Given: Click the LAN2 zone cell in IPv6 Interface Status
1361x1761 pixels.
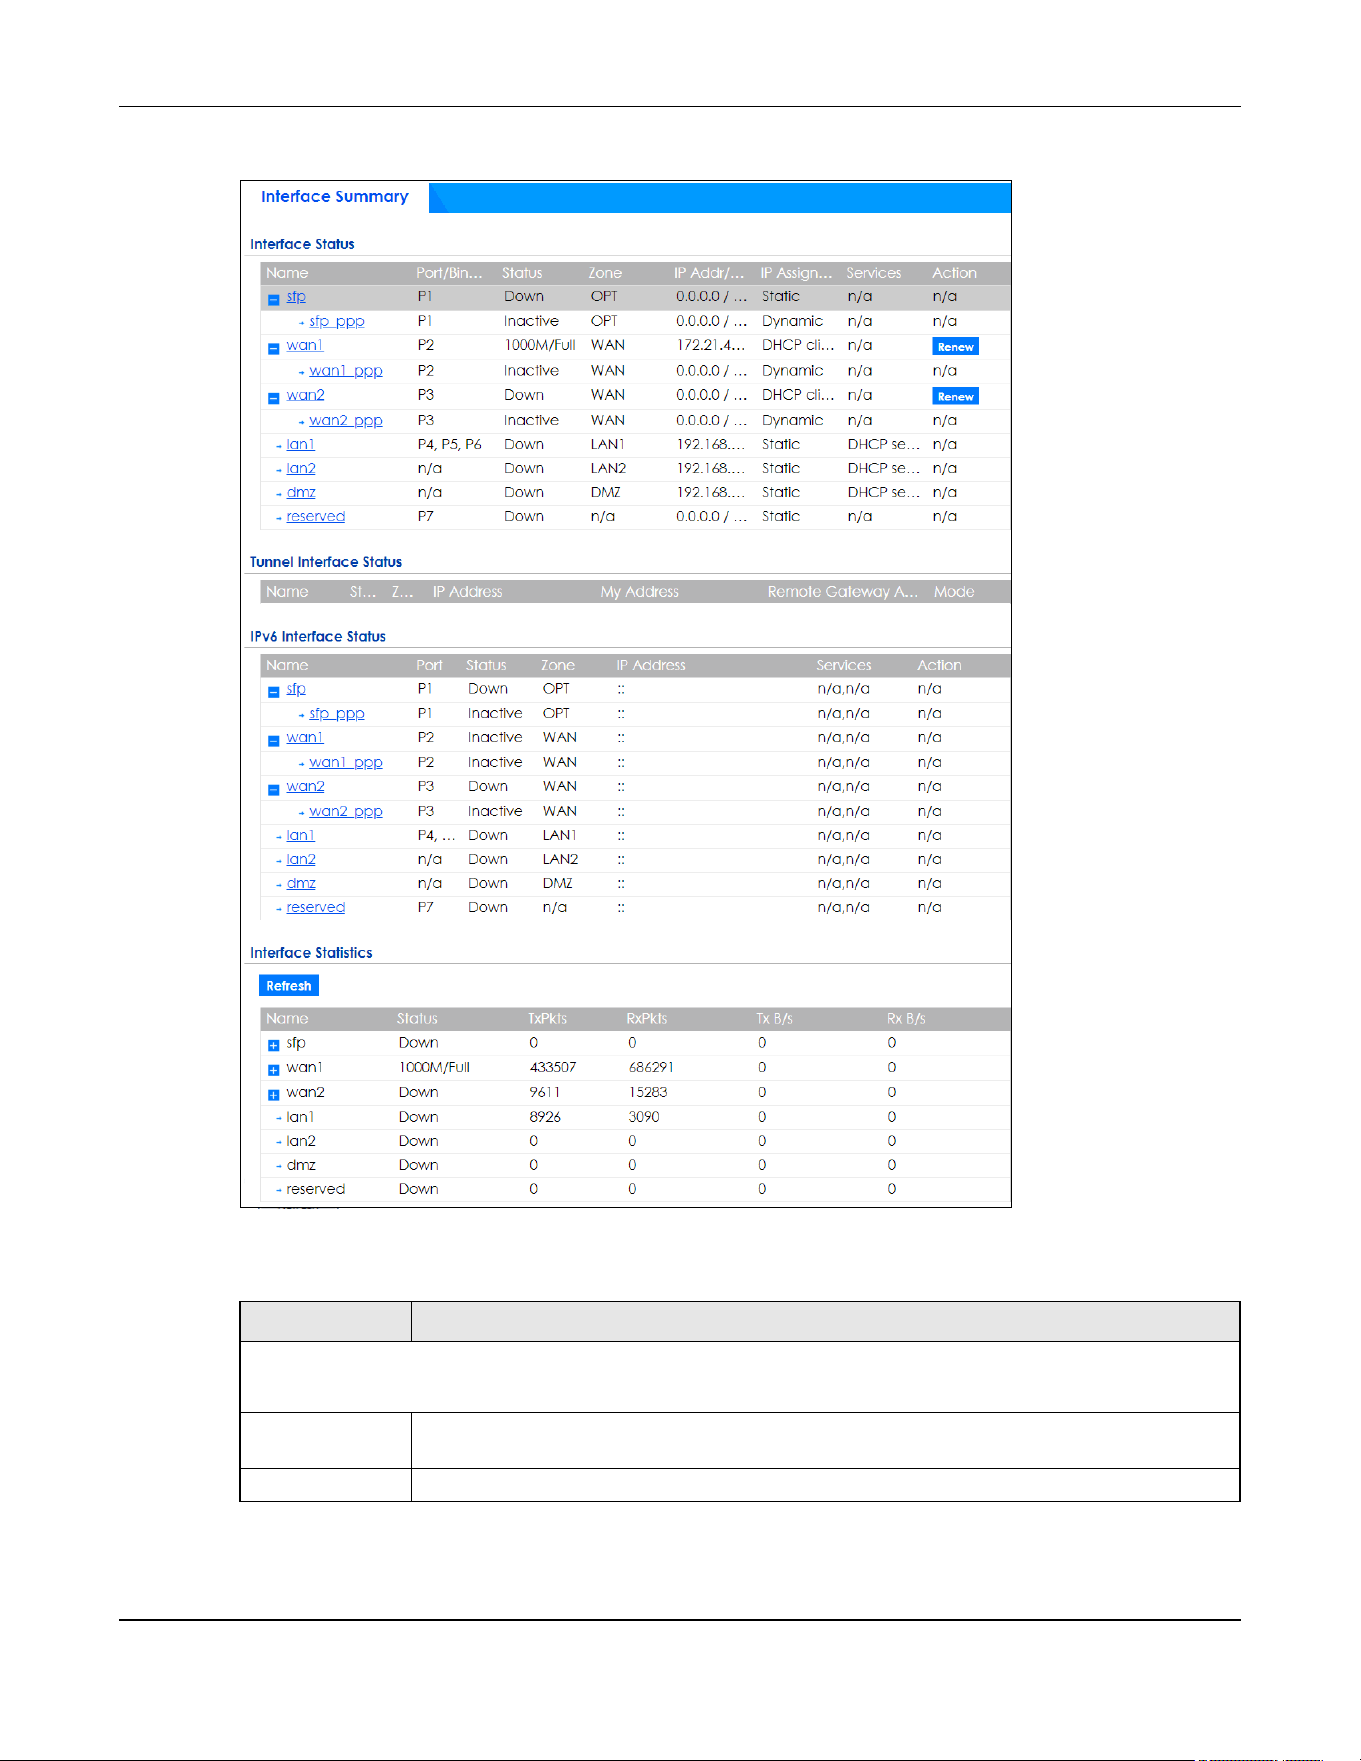Looking at the screenshot, I should [x=560, y=859].
